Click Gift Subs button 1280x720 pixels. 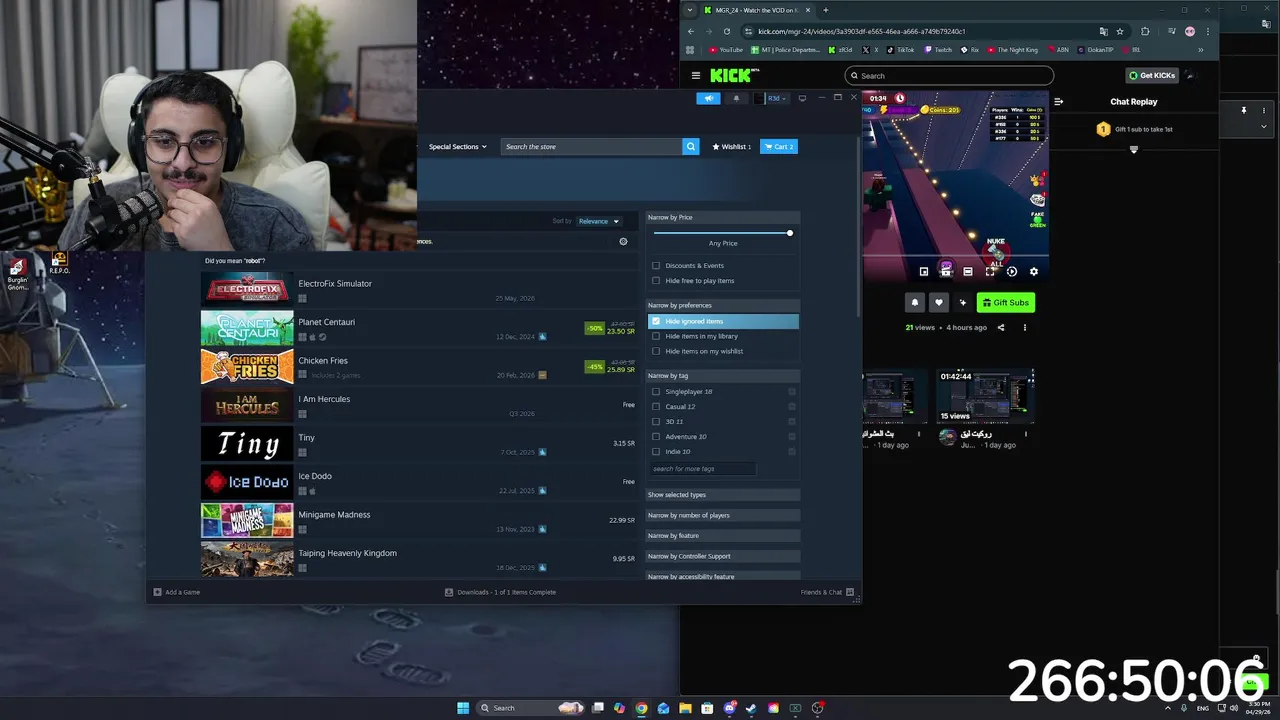[x=1005, y=302]
